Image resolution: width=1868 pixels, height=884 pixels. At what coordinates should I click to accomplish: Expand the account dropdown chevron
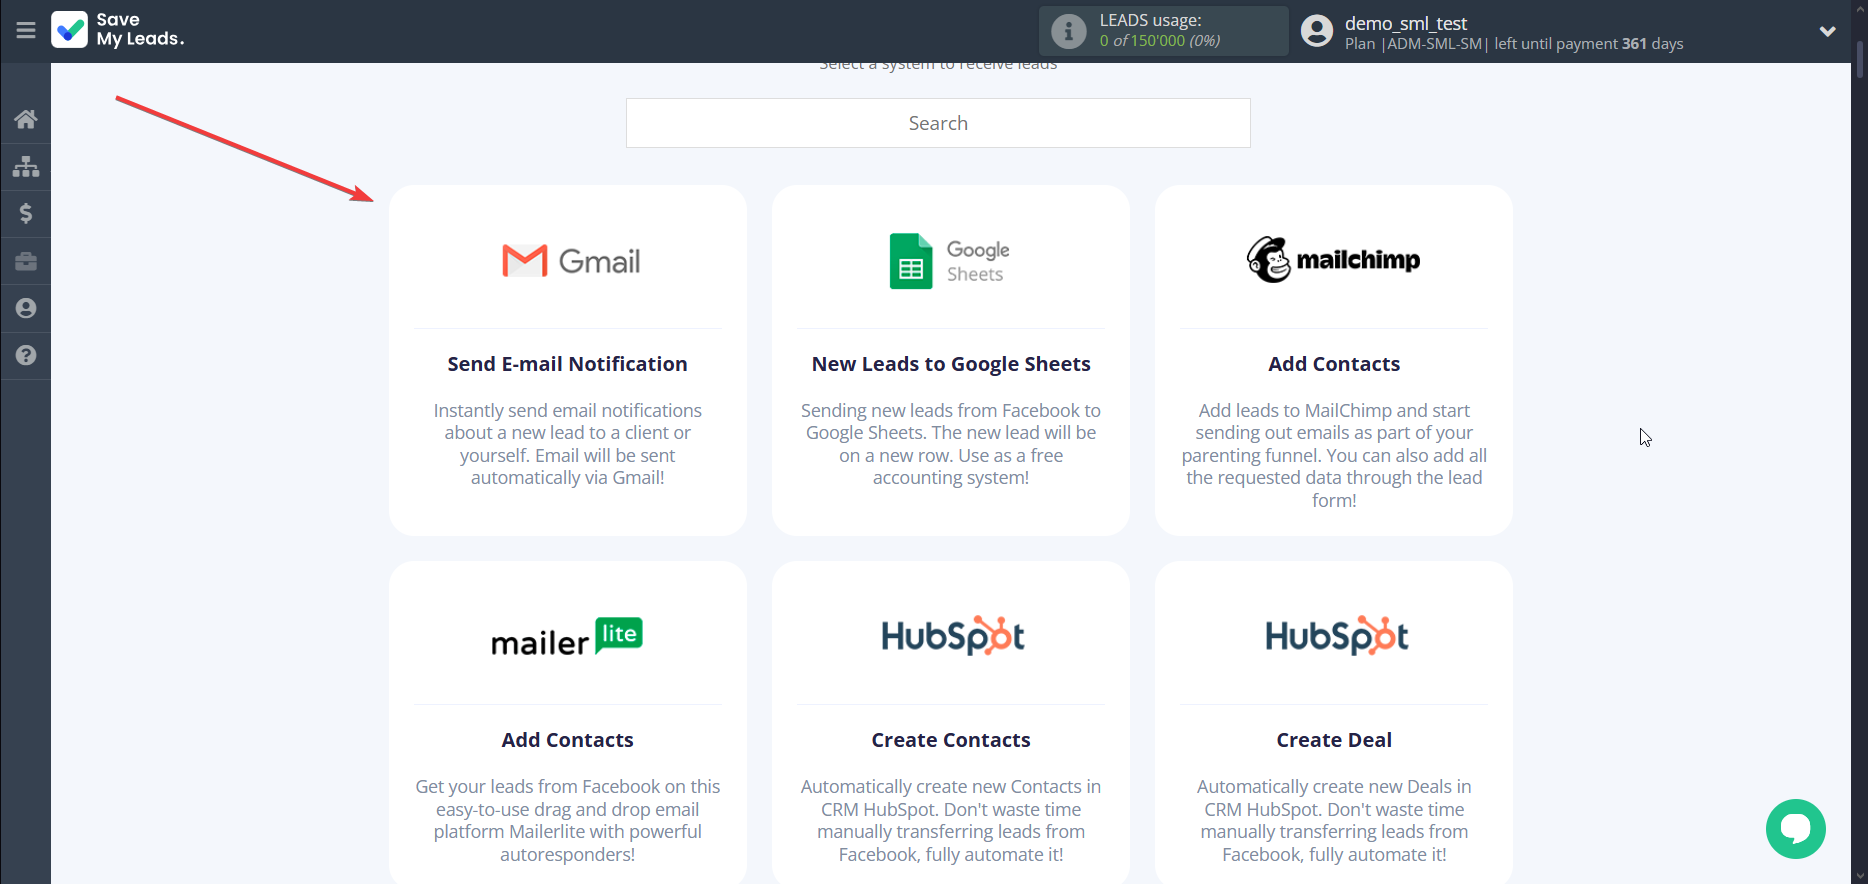(1827, 31)
